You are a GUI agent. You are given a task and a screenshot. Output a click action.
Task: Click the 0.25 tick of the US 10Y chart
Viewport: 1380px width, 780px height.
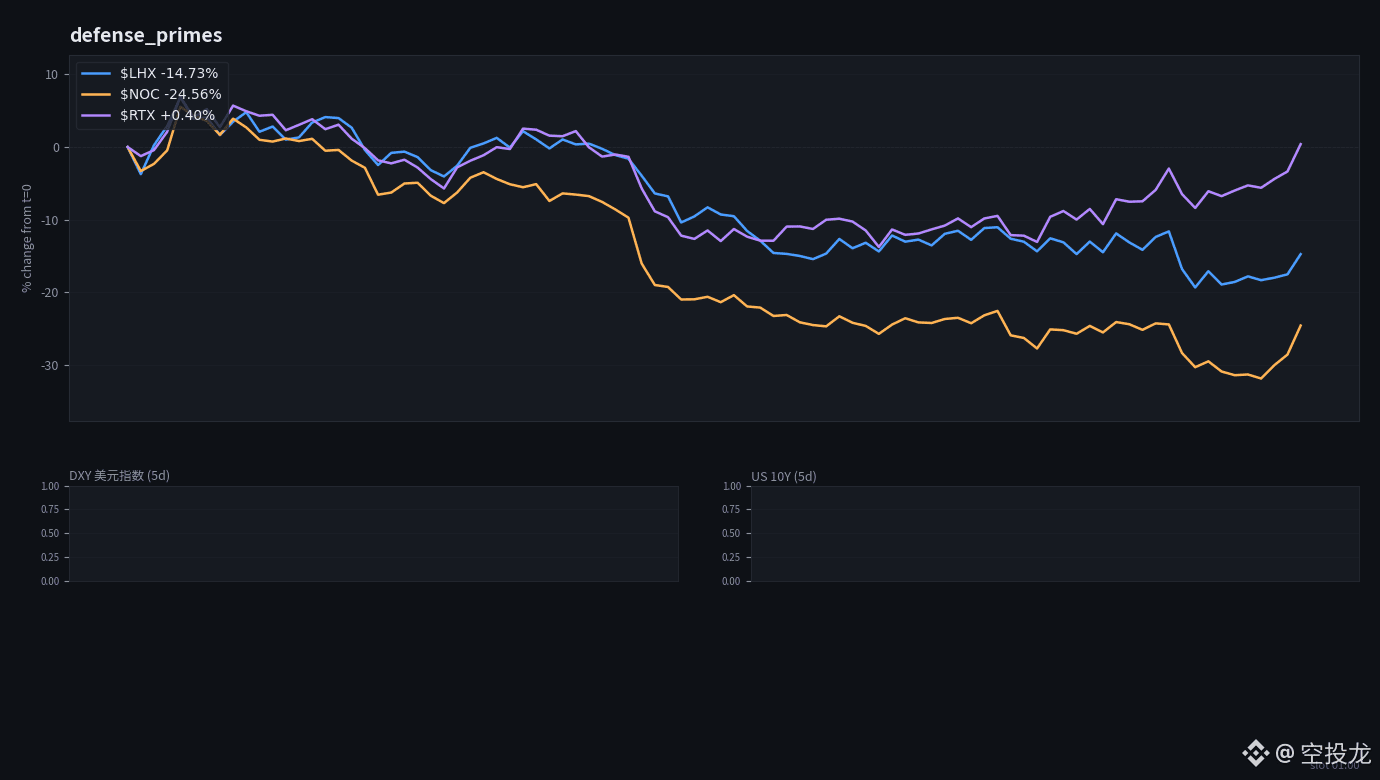[732, 557]
